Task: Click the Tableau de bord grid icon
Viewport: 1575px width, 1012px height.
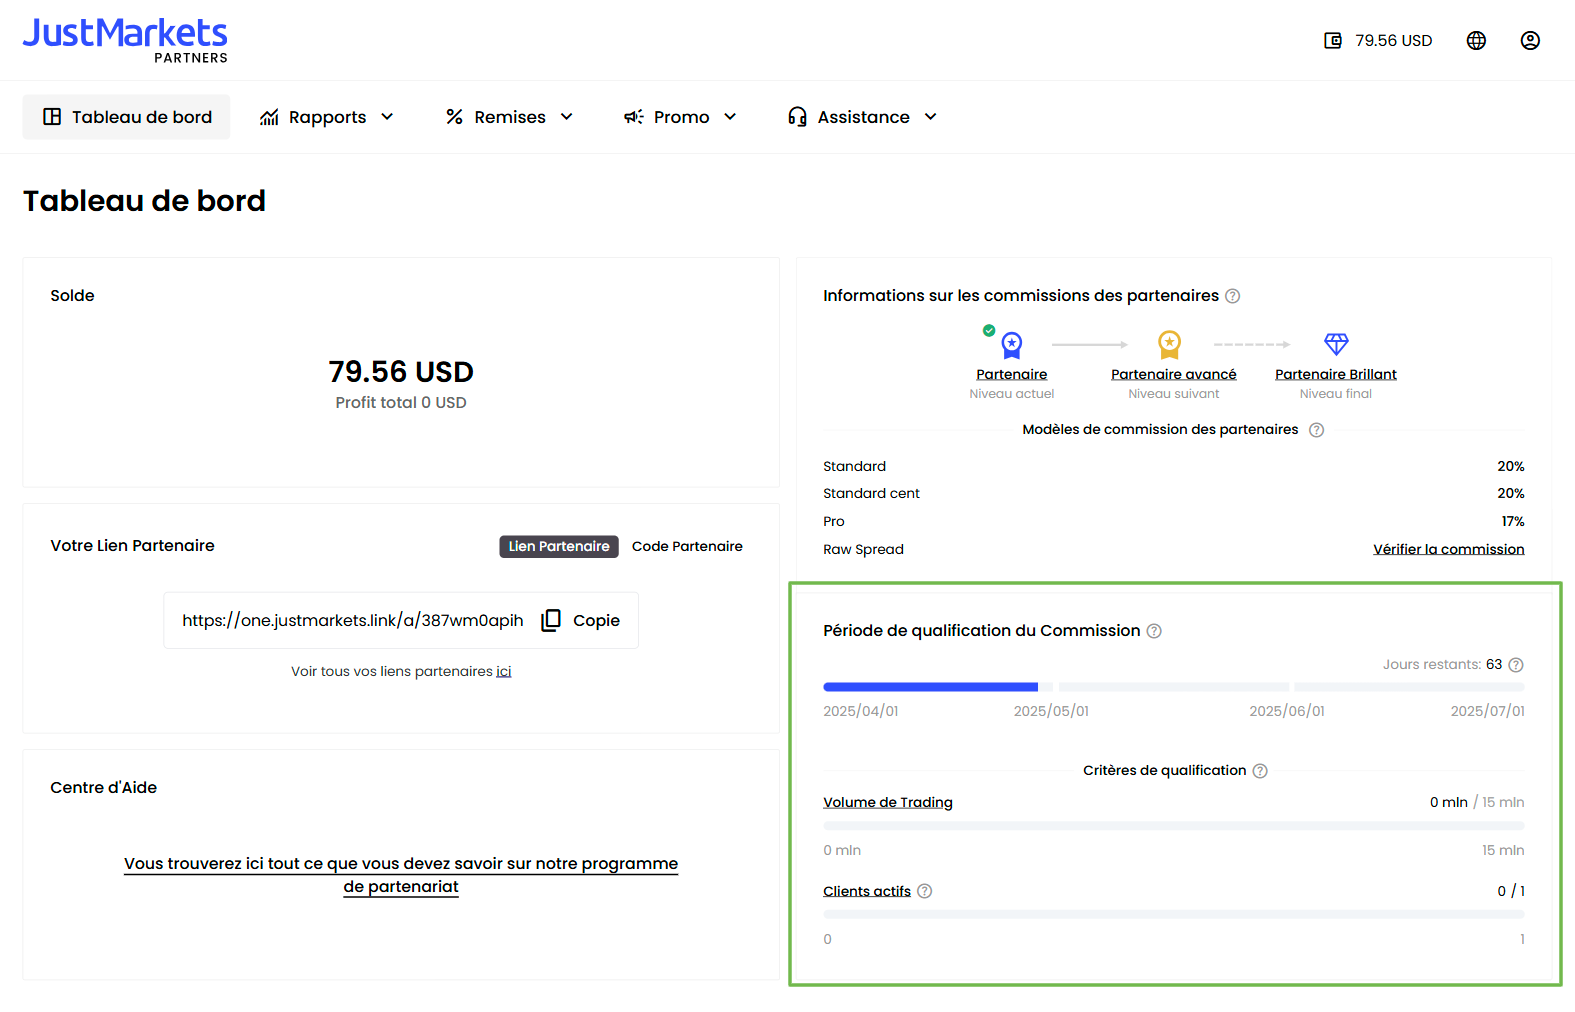Action: [x=52, y=117]
